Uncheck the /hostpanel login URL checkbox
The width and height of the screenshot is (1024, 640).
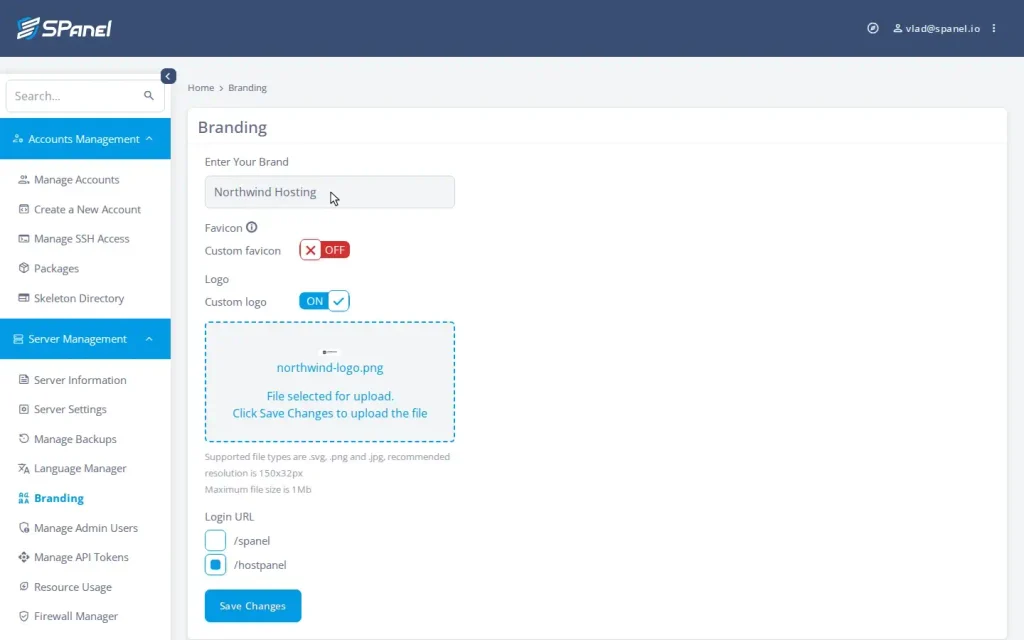click(x=216, y=564)
